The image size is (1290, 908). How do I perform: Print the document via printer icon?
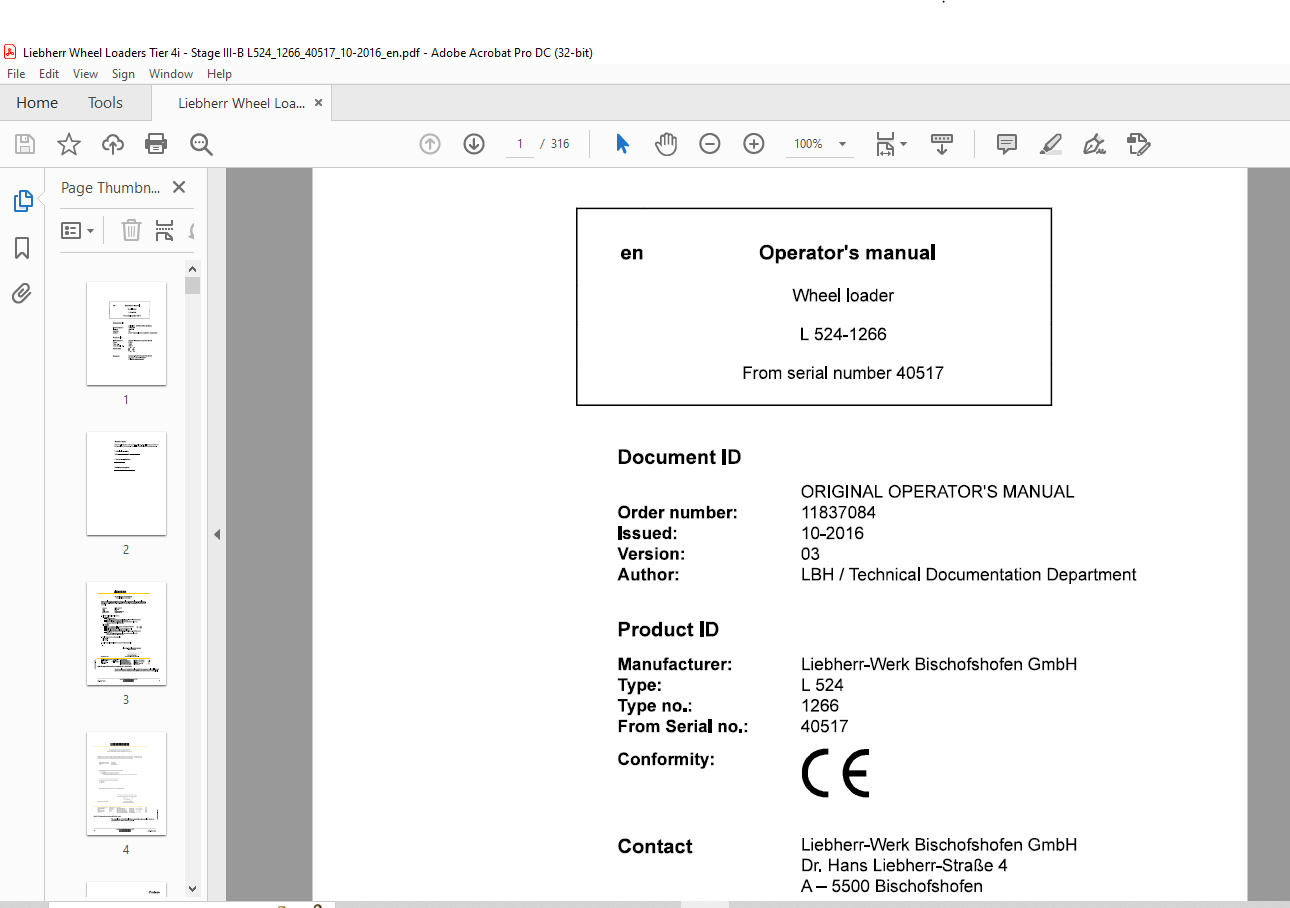coord(156,144)
